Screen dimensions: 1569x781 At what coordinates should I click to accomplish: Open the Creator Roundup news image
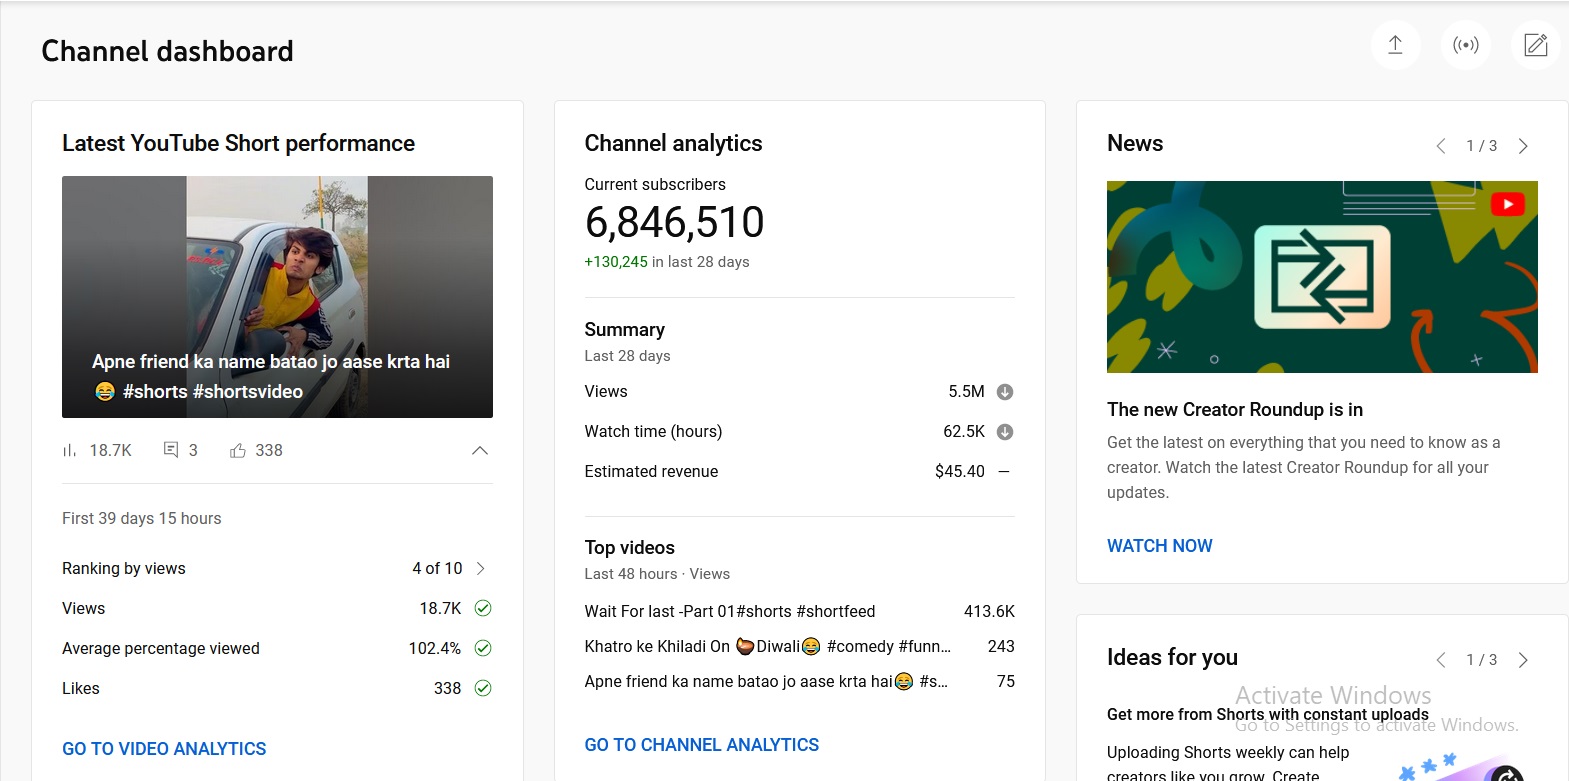1322,277
